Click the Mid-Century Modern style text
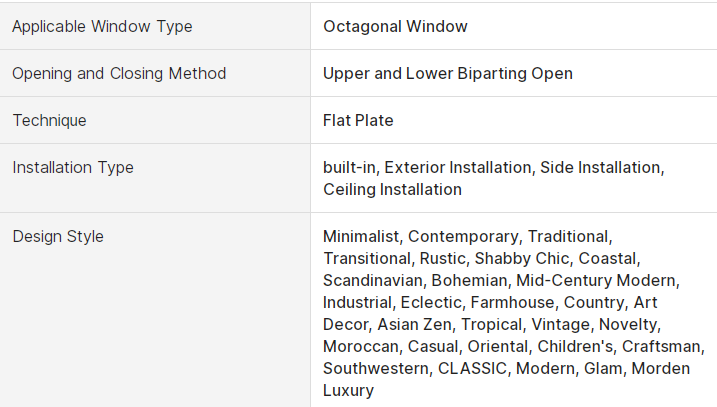717x407 pixels. pos(595,280)
